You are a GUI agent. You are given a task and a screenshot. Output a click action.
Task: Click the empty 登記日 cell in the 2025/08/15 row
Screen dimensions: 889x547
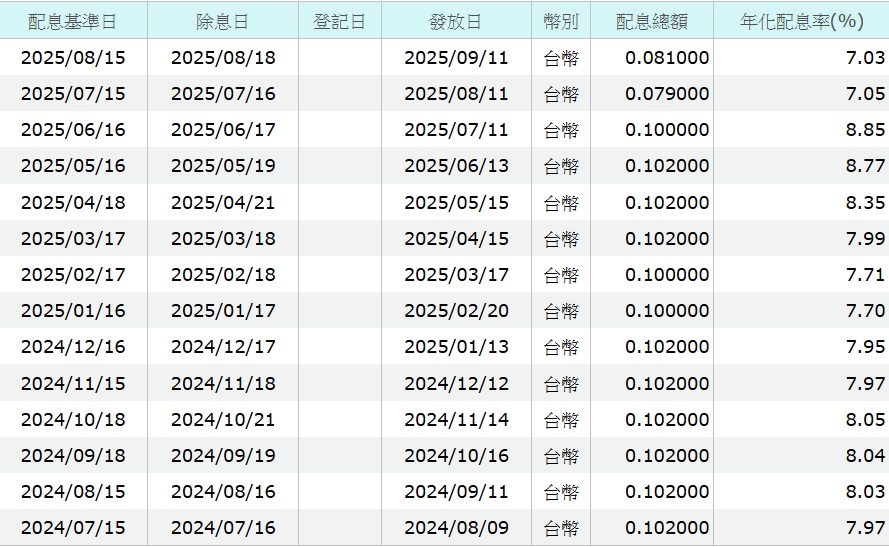pos(339,58)
